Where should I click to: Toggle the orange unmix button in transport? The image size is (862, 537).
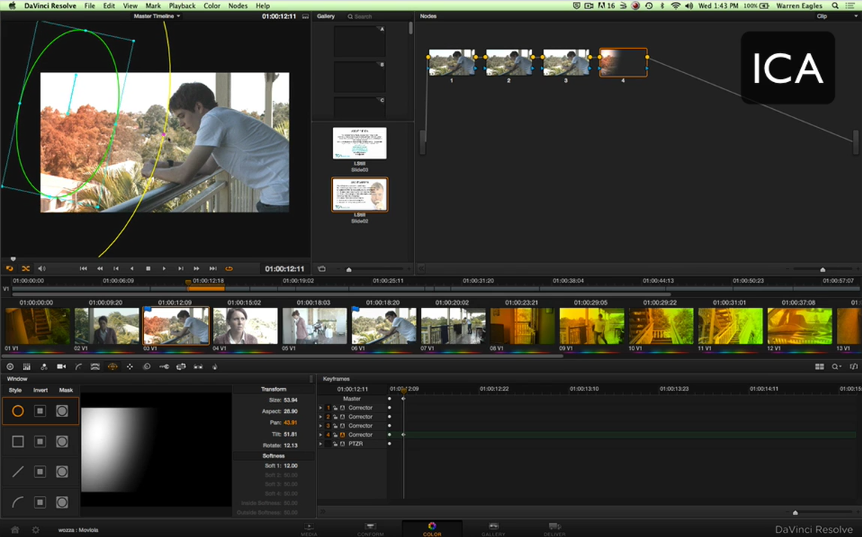pos(25,269)
